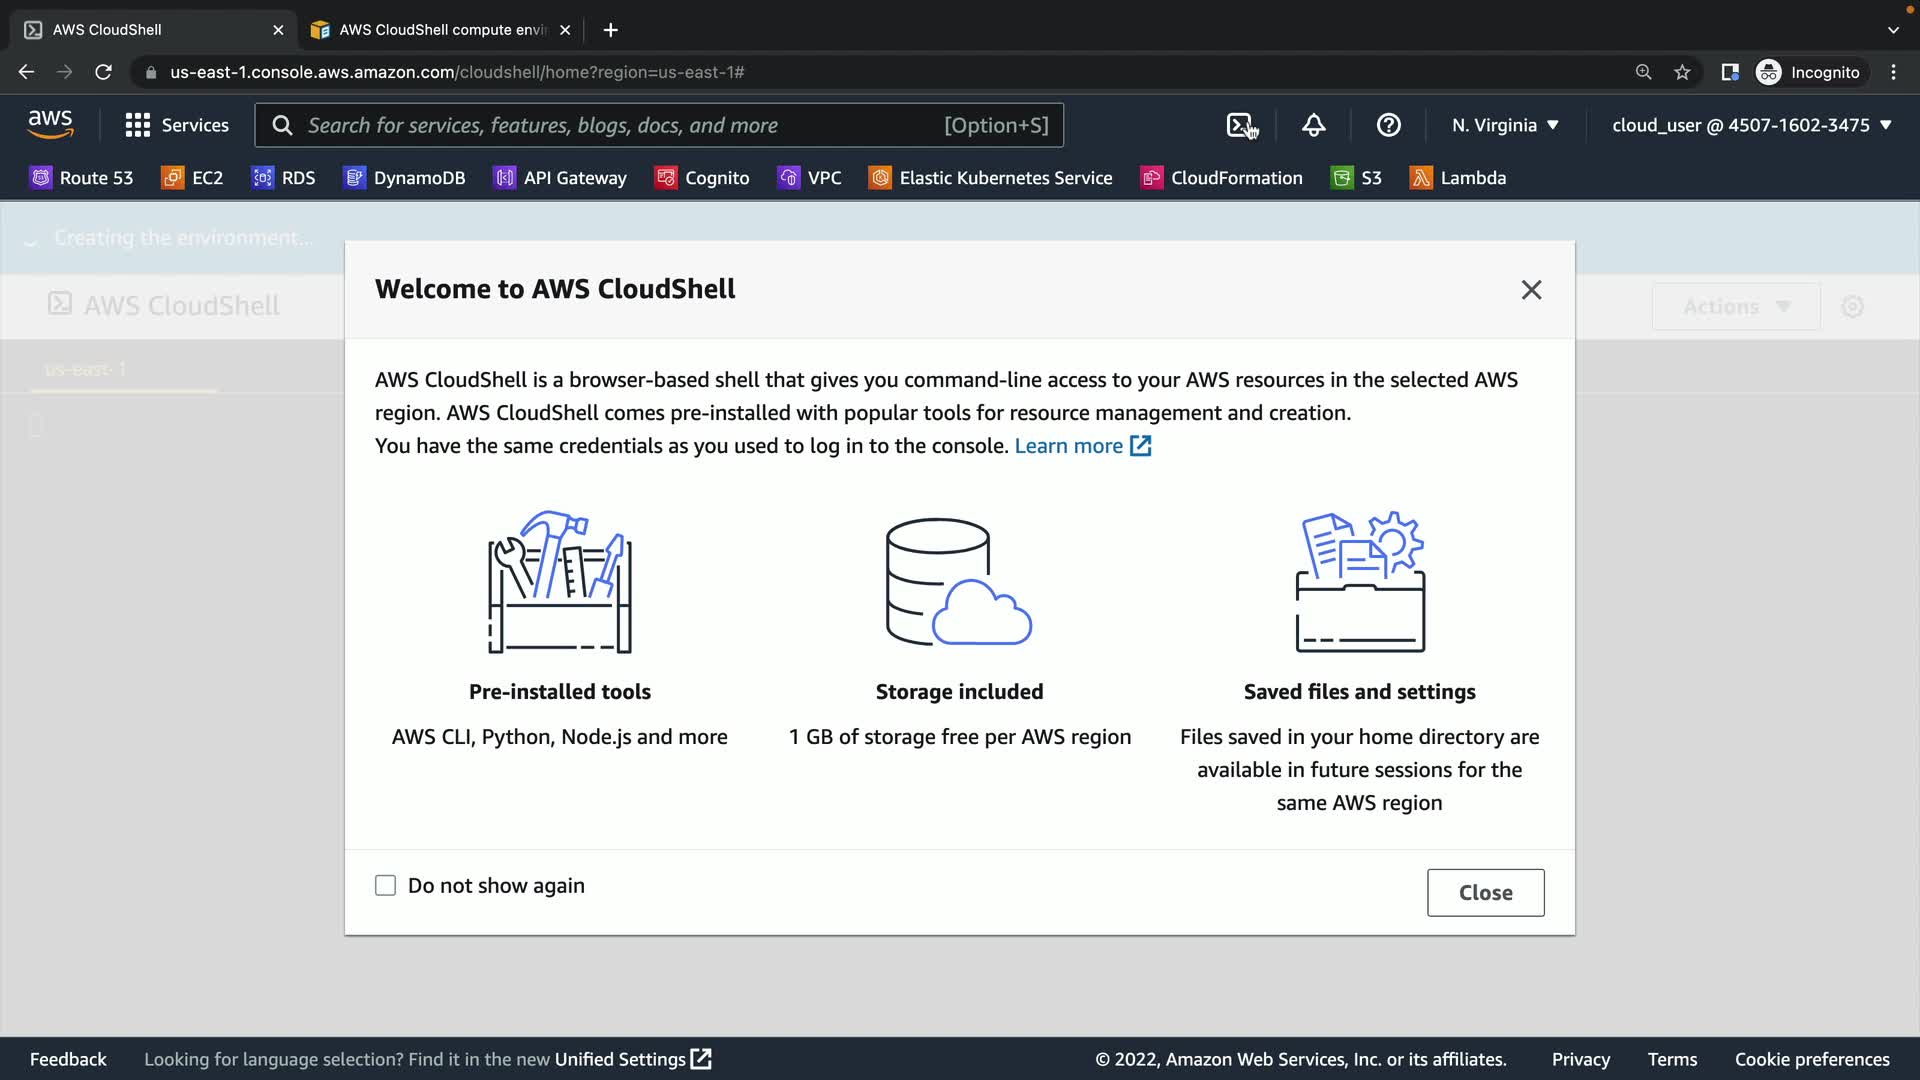
Task: Open the DynamoDB service shortcut
Action: [x=405, y=178]
